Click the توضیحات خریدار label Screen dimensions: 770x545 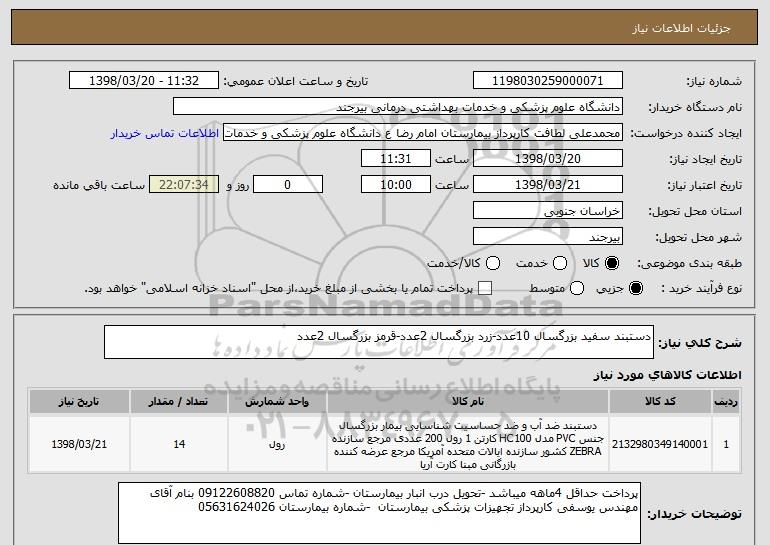(694, 514)
